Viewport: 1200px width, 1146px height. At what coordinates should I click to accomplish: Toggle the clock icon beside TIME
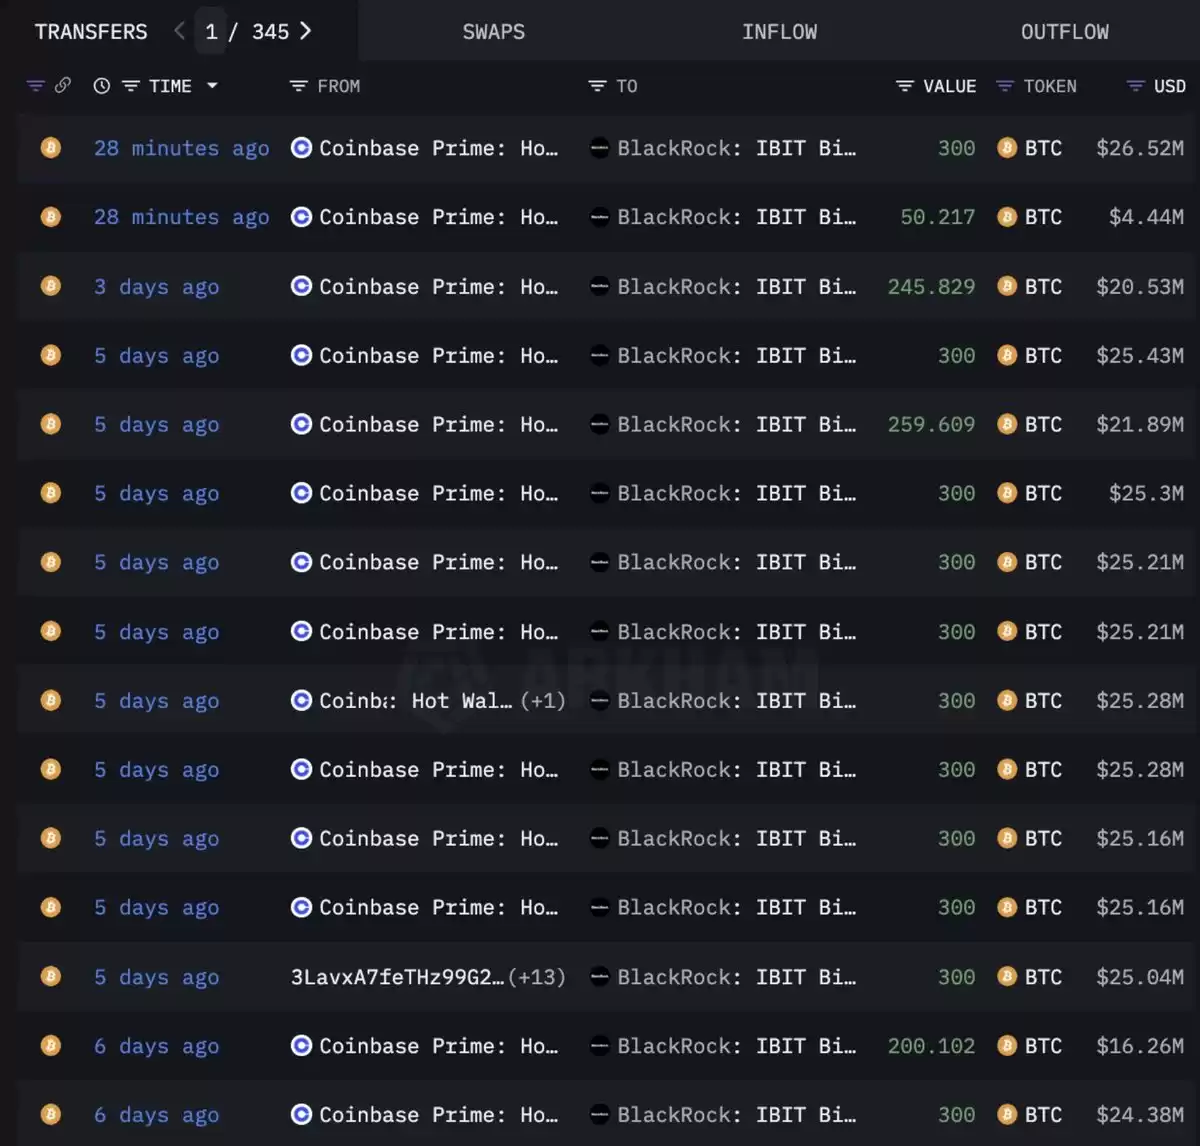[102, 86]
